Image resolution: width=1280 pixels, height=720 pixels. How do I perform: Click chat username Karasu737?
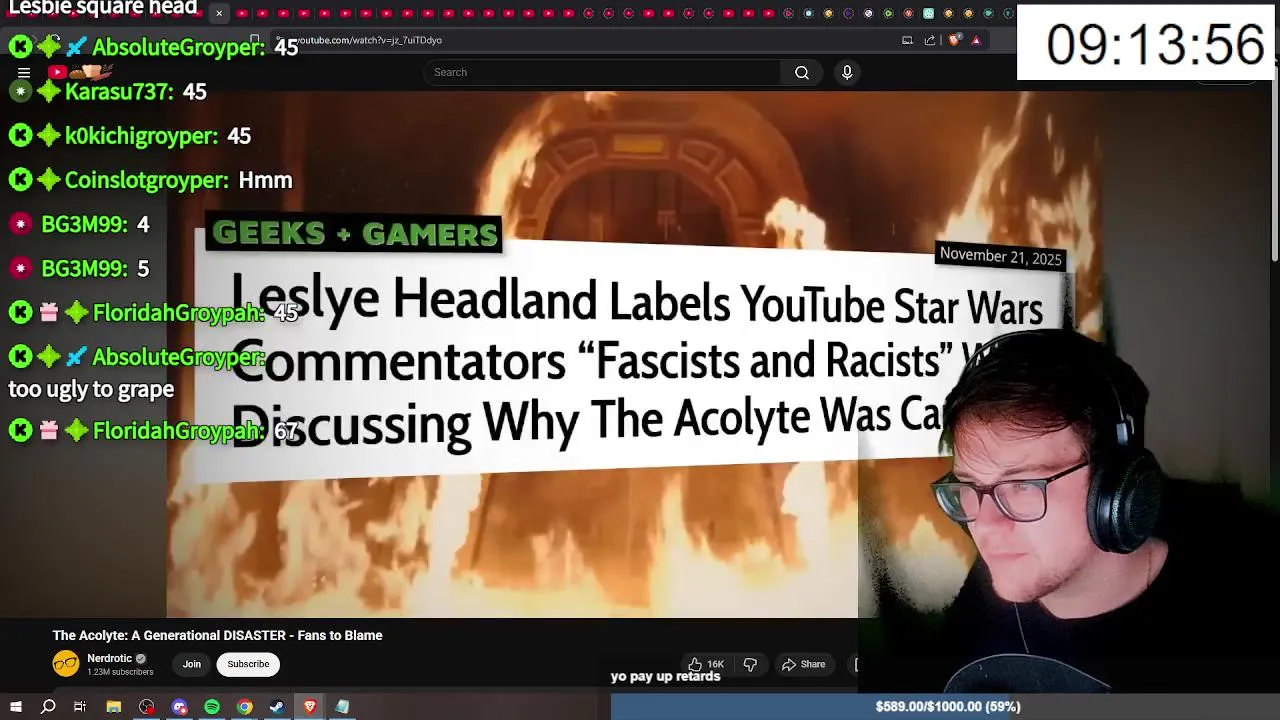(x=119, y=92)
